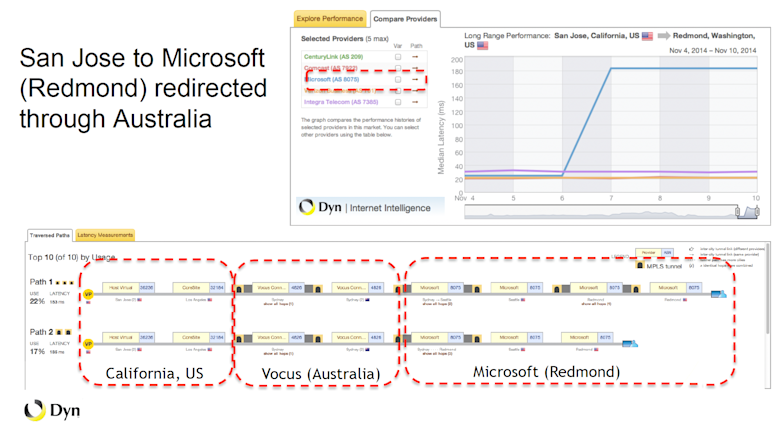Click the flag under the final Path 1 Redmond hop

pos(685,300)
